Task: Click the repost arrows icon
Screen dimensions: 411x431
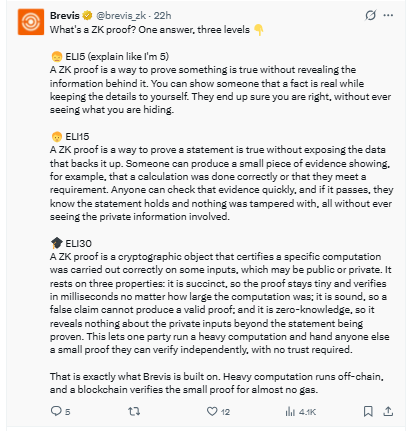Action: [134, 411]
